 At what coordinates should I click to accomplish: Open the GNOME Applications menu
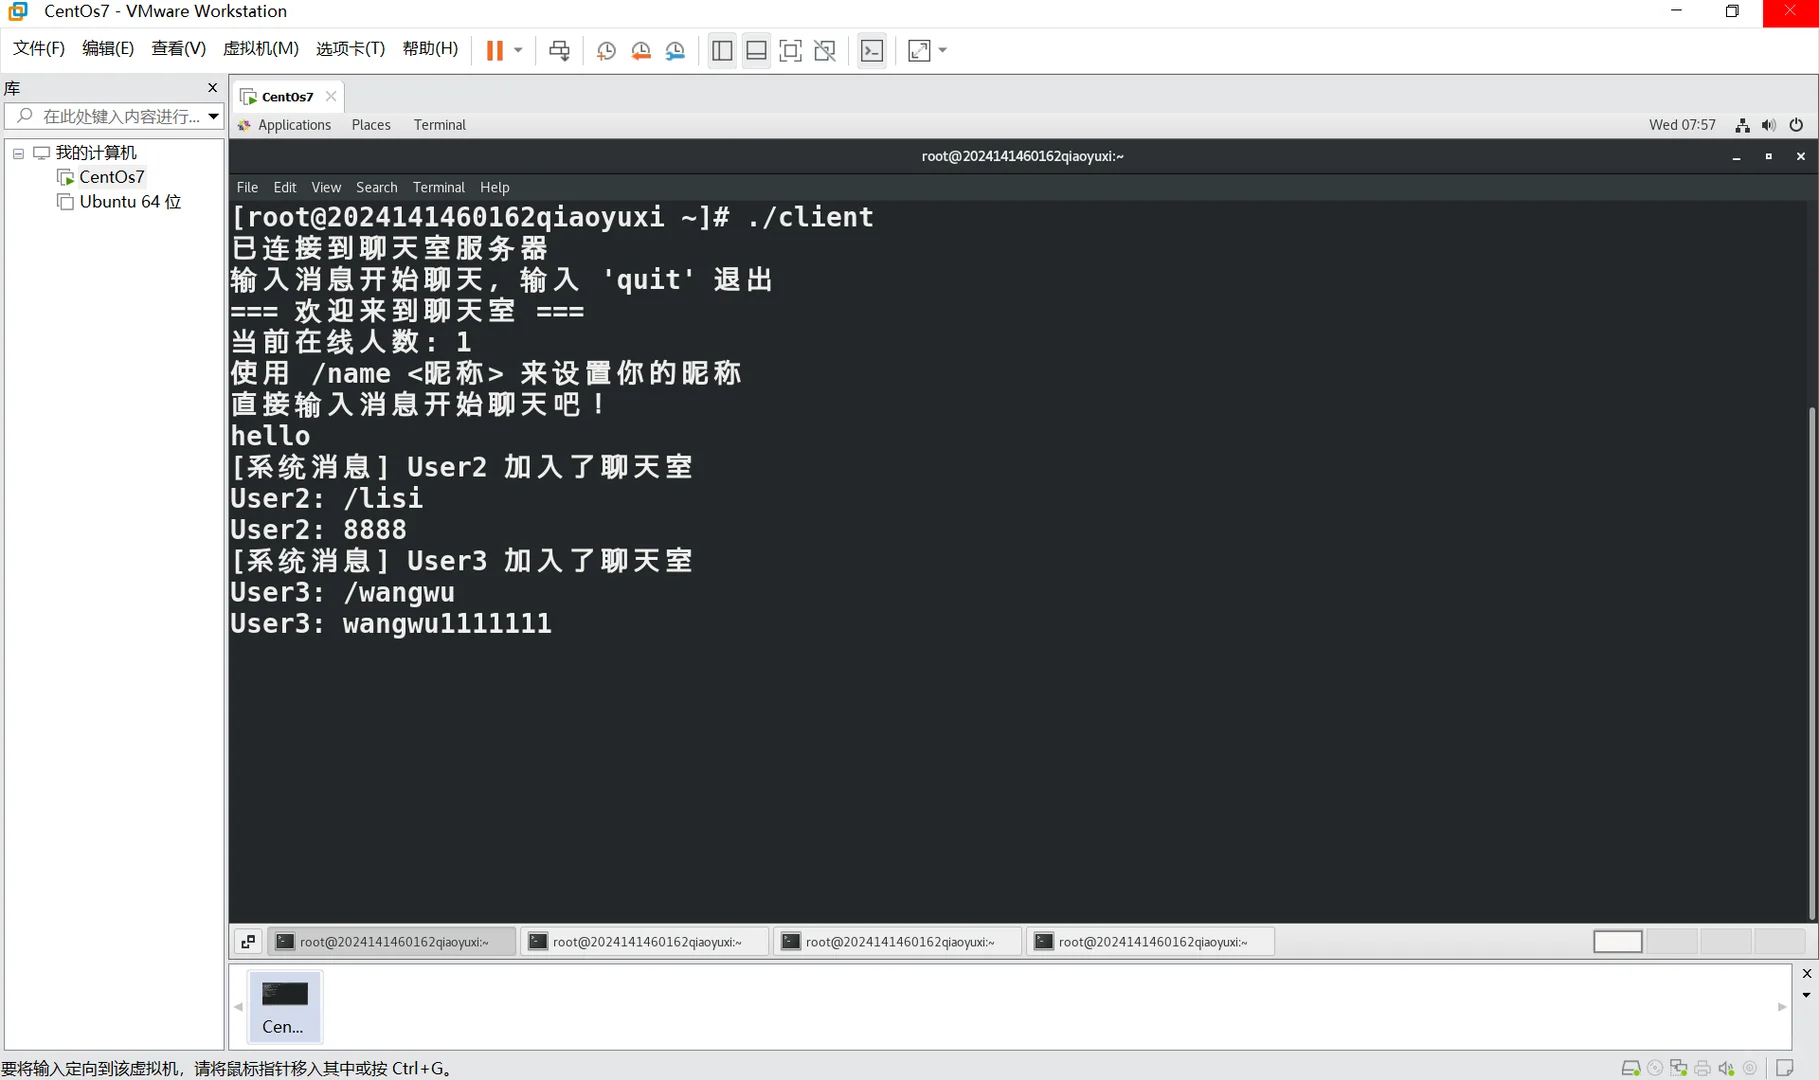(x=294, y=125)
